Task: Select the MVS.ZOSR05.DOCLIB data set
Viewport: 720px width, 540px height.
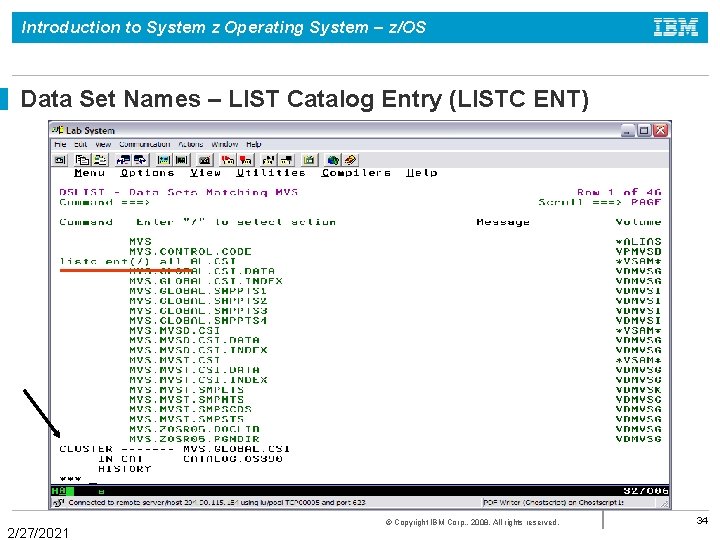Action: [194, 429]
